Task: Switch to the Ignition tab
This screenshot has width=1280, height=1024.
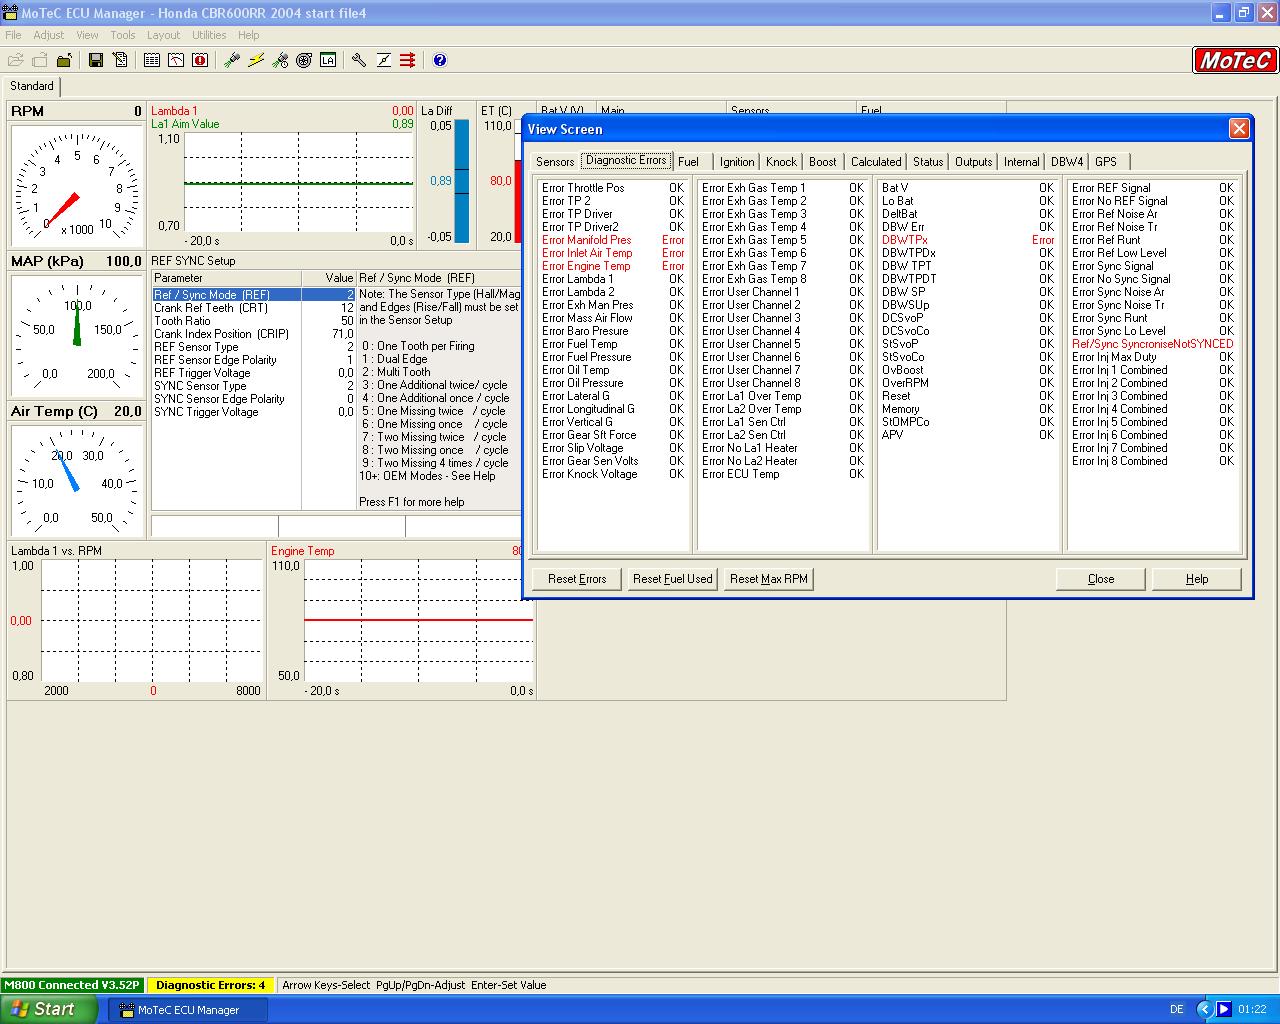Action: 737,162
